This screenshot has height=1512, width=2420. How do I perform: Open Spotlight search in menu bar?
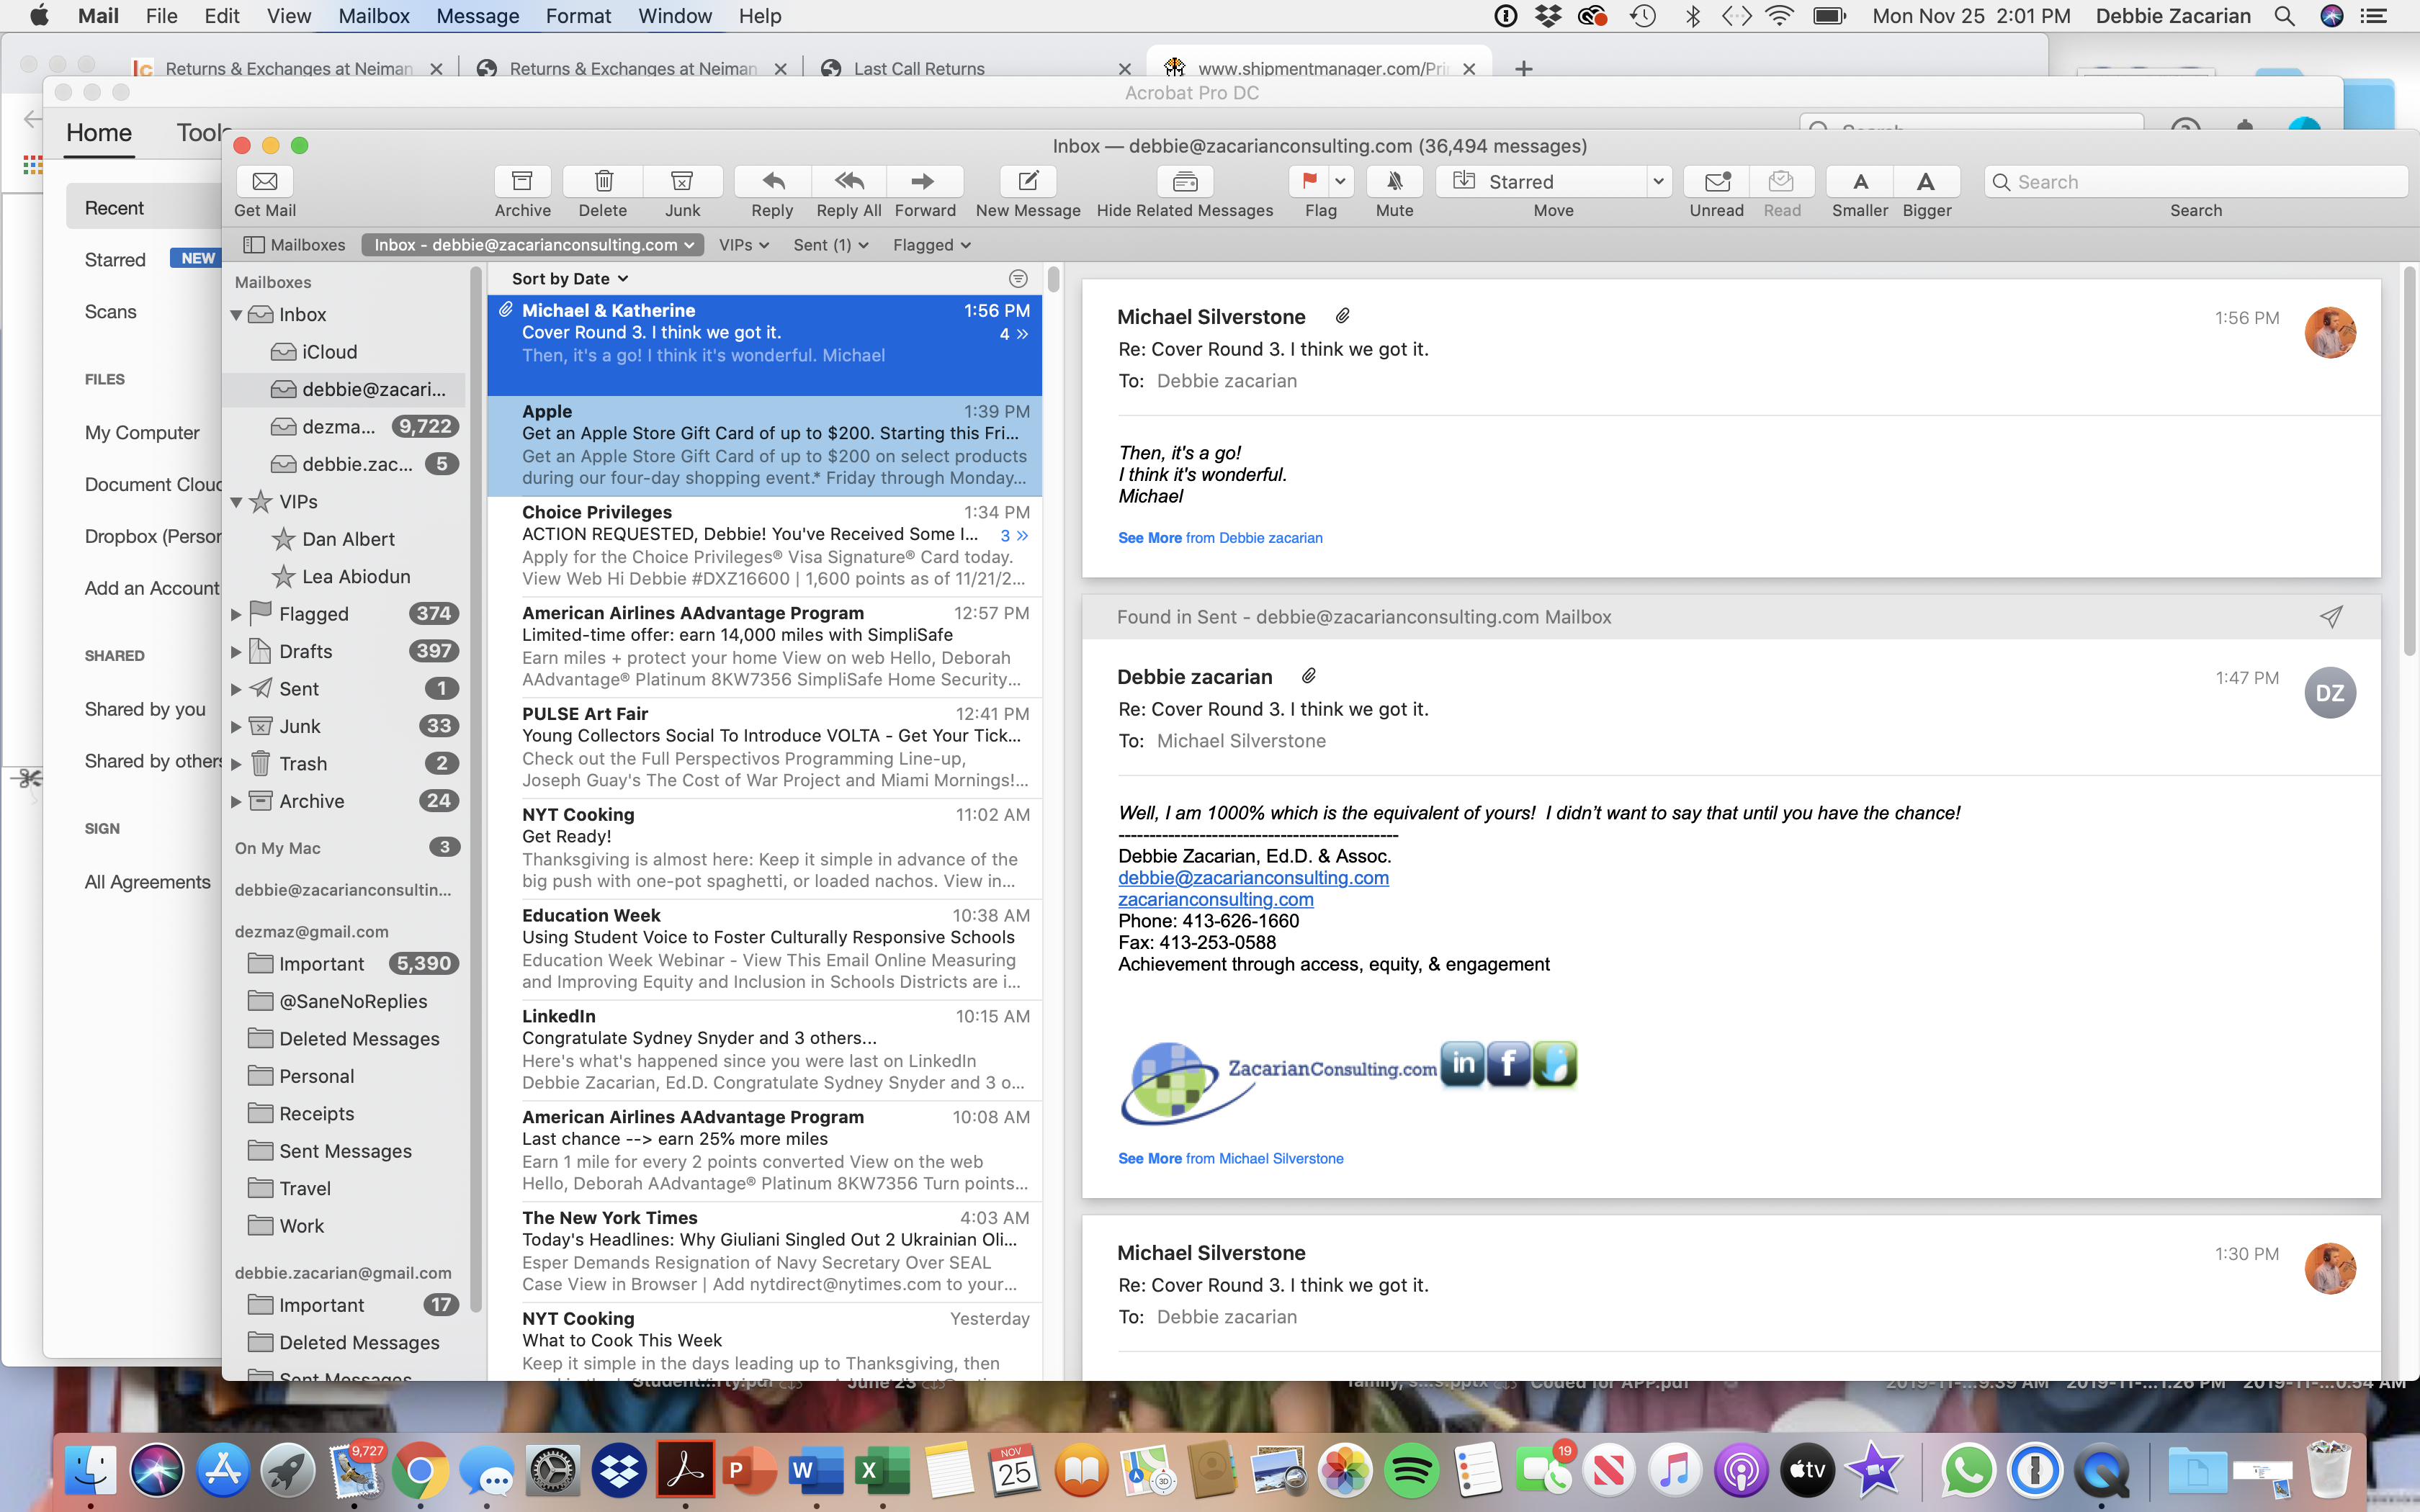pyautogui.click(x=2284, y=16)
